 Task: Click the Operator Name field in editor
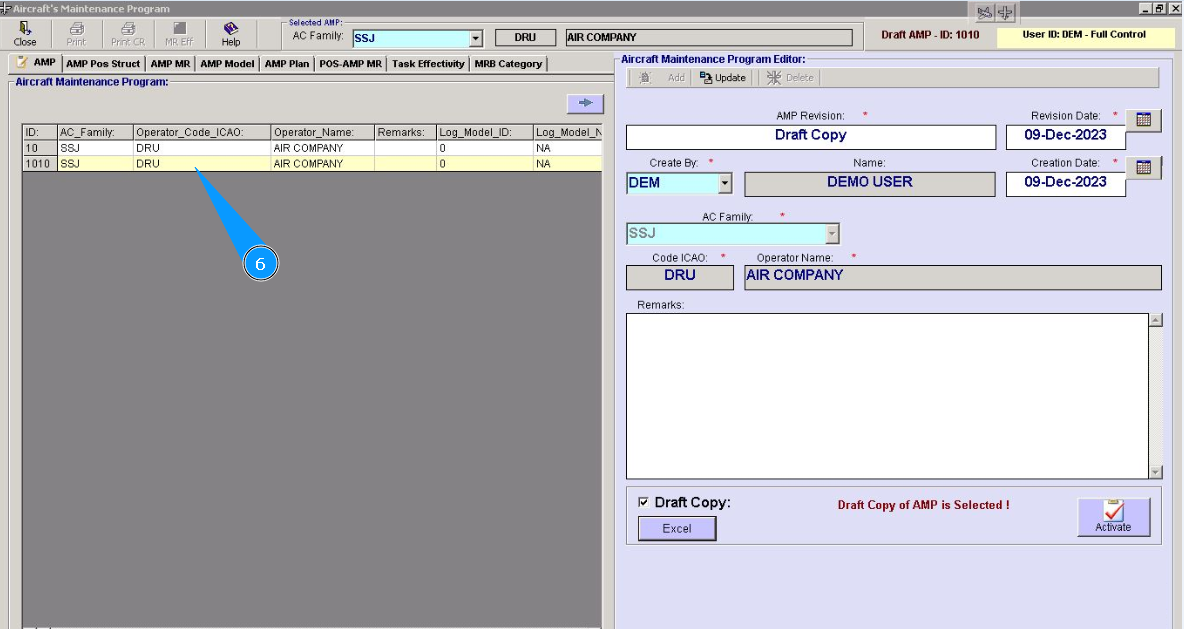click(953, 276)
